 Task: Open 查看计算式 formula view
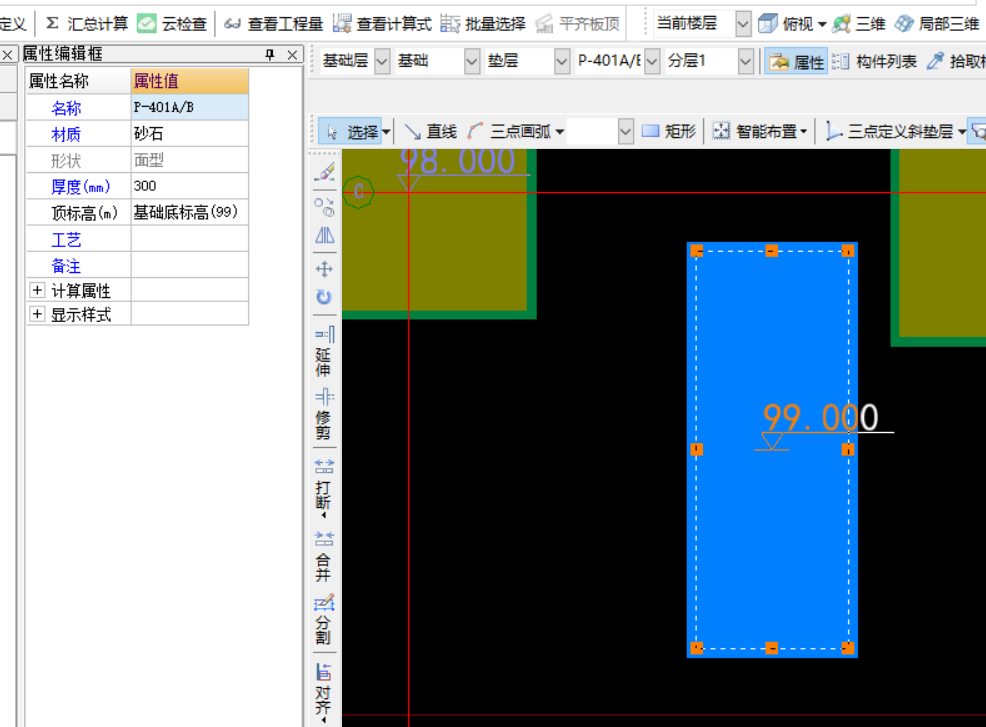click(382, 24)
